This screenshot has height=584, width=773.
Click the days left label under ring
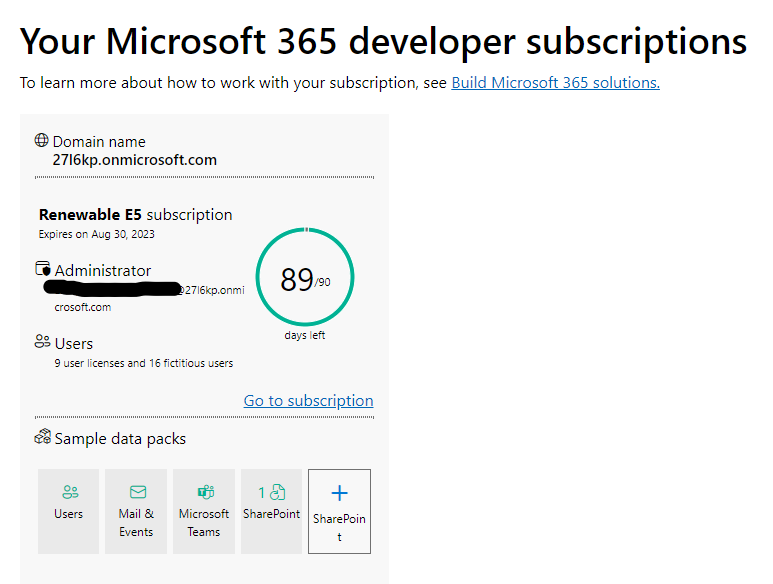pyautogui.click(x=305, y=335)
